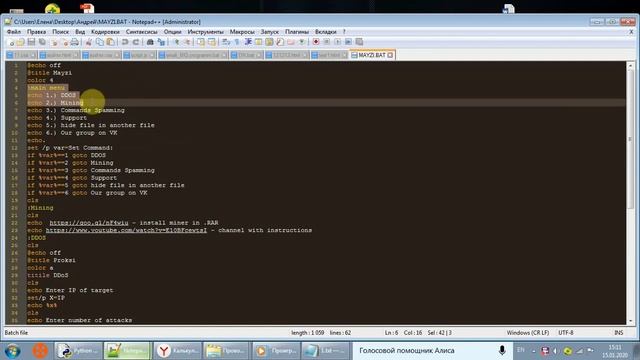Open the Опции menu
640x360 pixels.
pyautogui.click(x=172, y=31)
